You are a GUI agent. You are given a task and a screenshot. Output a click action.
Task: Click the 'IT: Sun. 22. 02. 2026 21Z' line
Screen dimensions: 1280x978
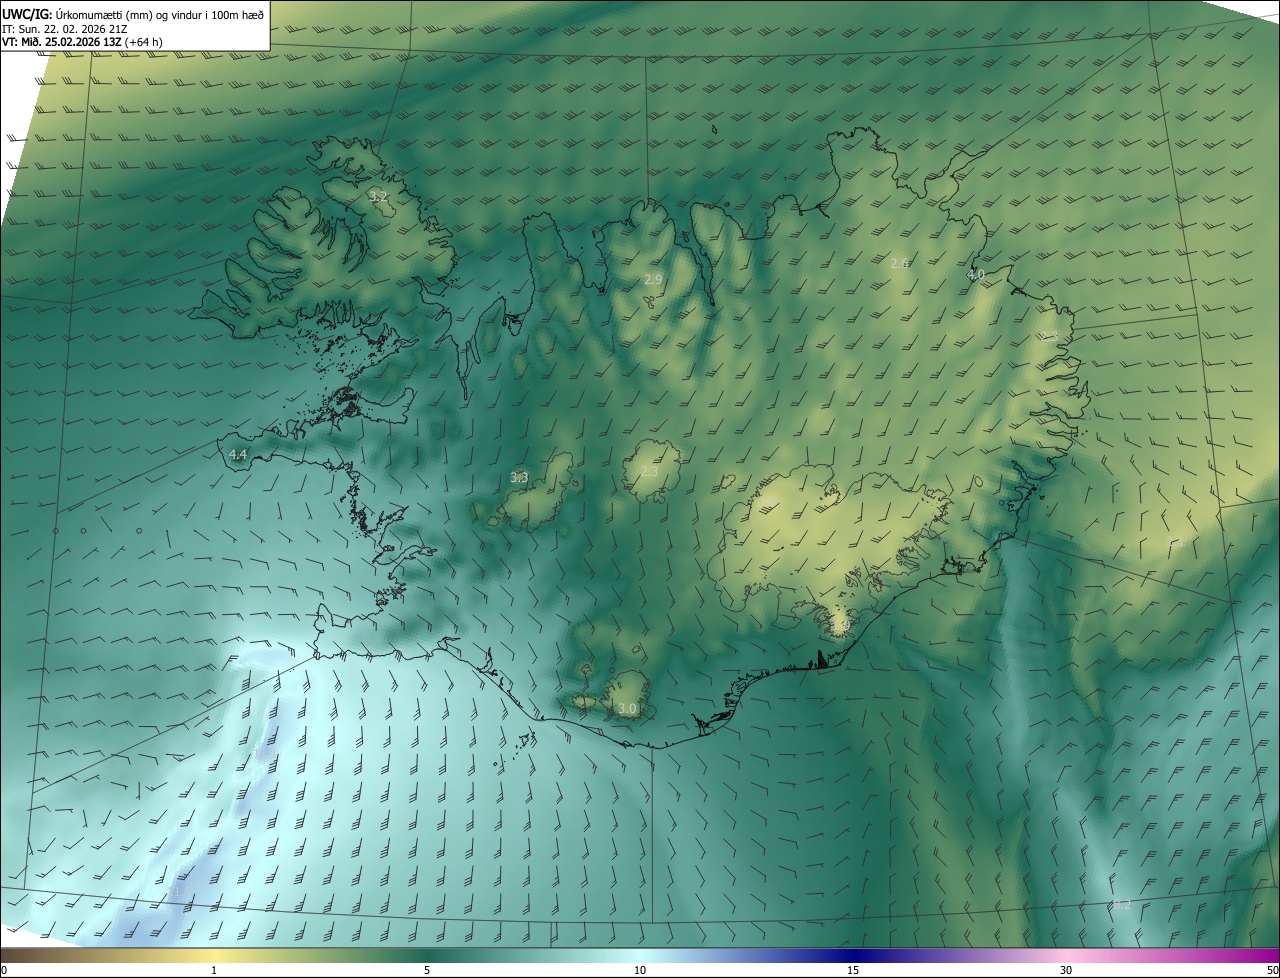point(64,28)
